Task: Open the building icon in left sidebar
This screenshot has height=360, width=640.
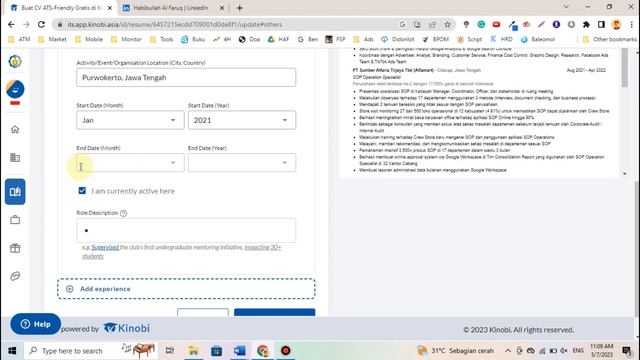Action: tap(15, 158)
